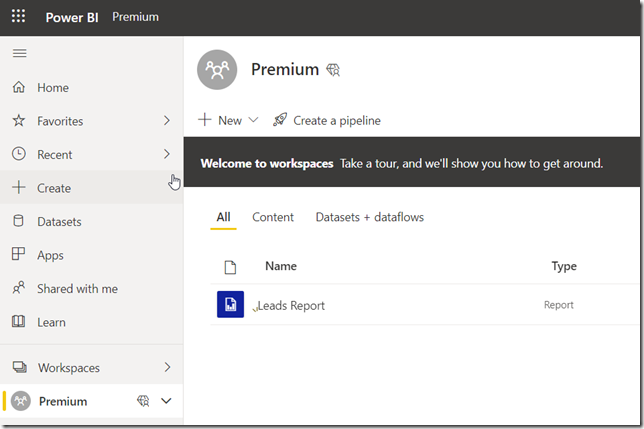Expand the Premium workspace dropdown chevron

[166, 401]
